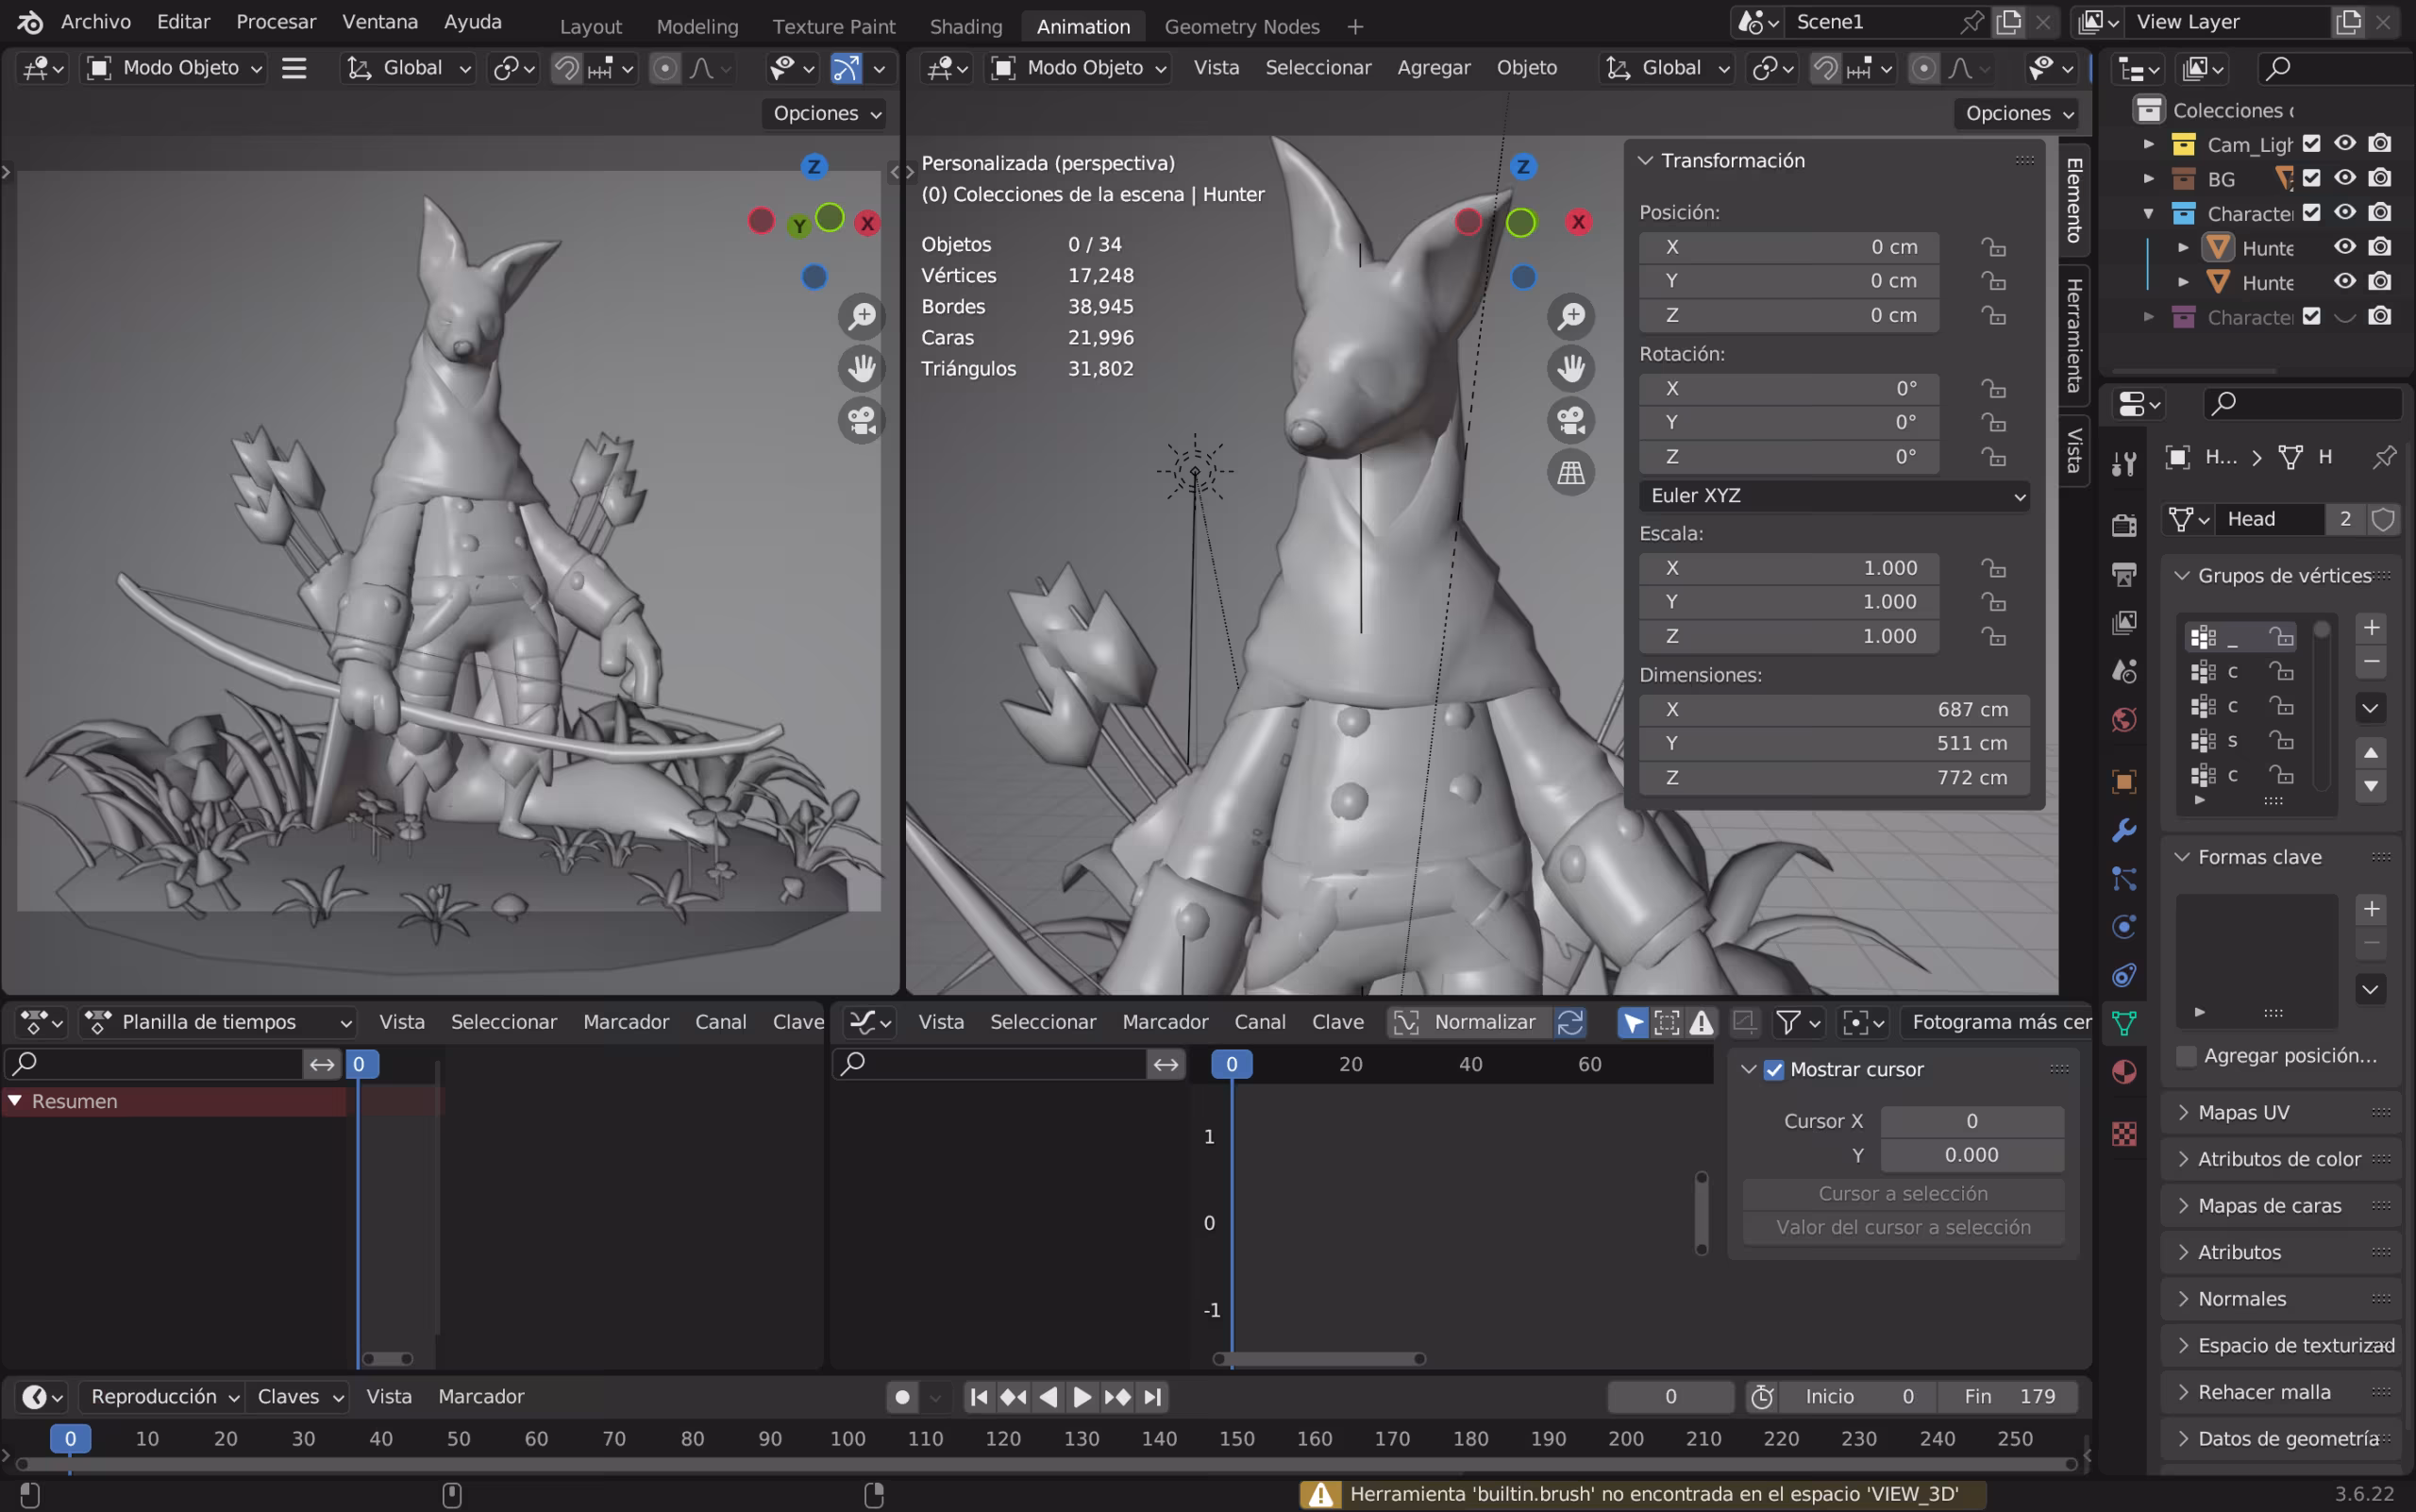This screenshot has height=1512, width=2416.
Task: Click the Cursor a selección button
Action: (x=1902, y=1194)
